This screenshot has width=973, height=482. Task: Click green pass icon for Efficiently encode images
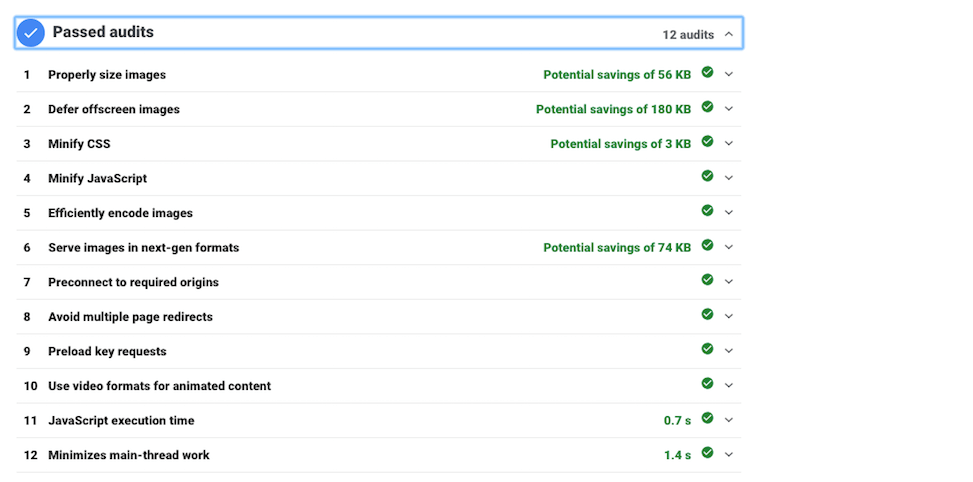coord(707,211)
